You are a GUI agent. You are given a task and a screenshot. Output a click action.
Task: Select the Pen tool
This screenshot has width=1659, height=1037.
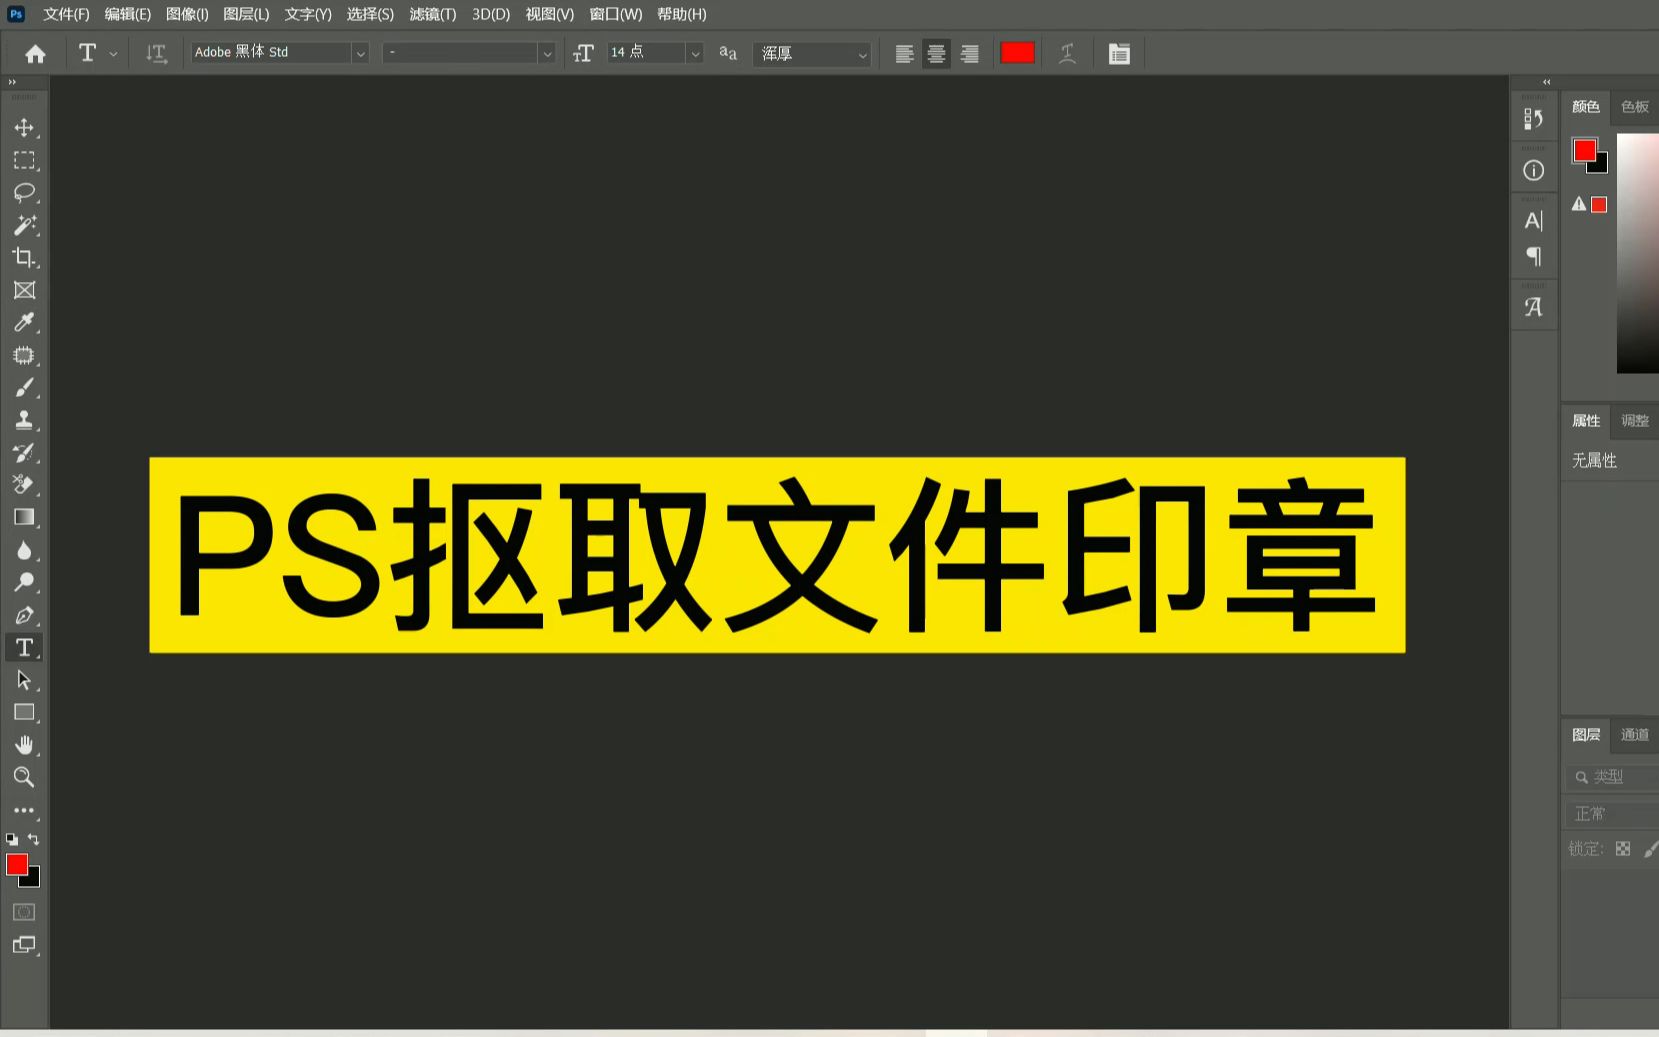[24, 615]
